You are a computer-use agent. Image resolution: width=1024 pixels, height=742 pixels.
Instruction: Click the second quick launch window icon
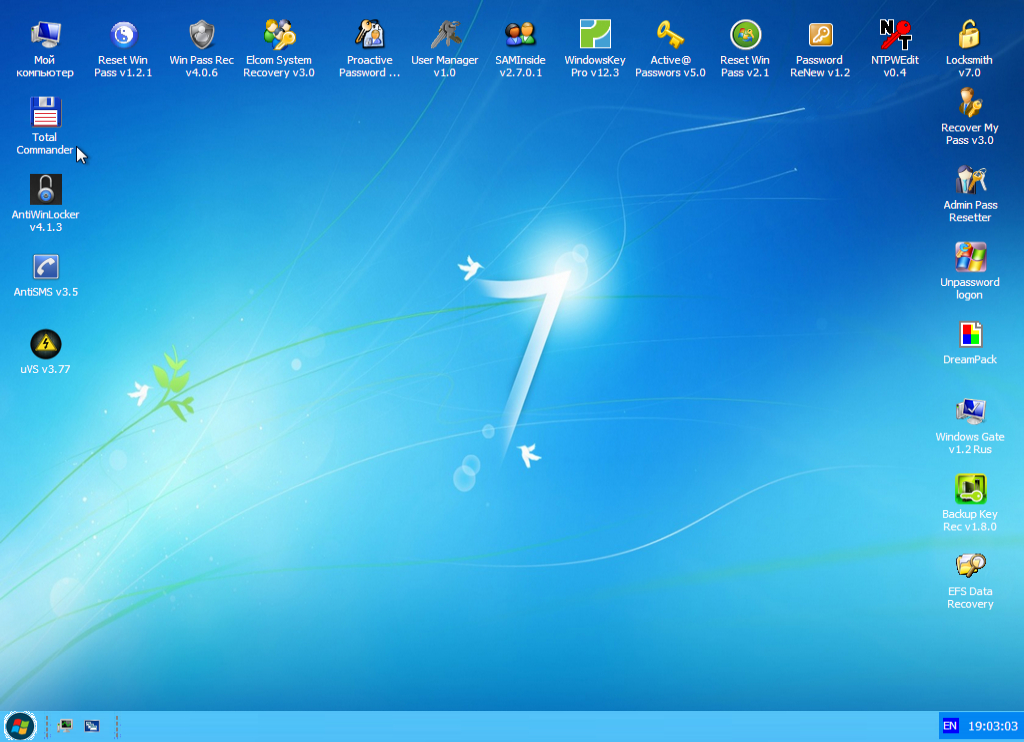(x=92, y=726)
